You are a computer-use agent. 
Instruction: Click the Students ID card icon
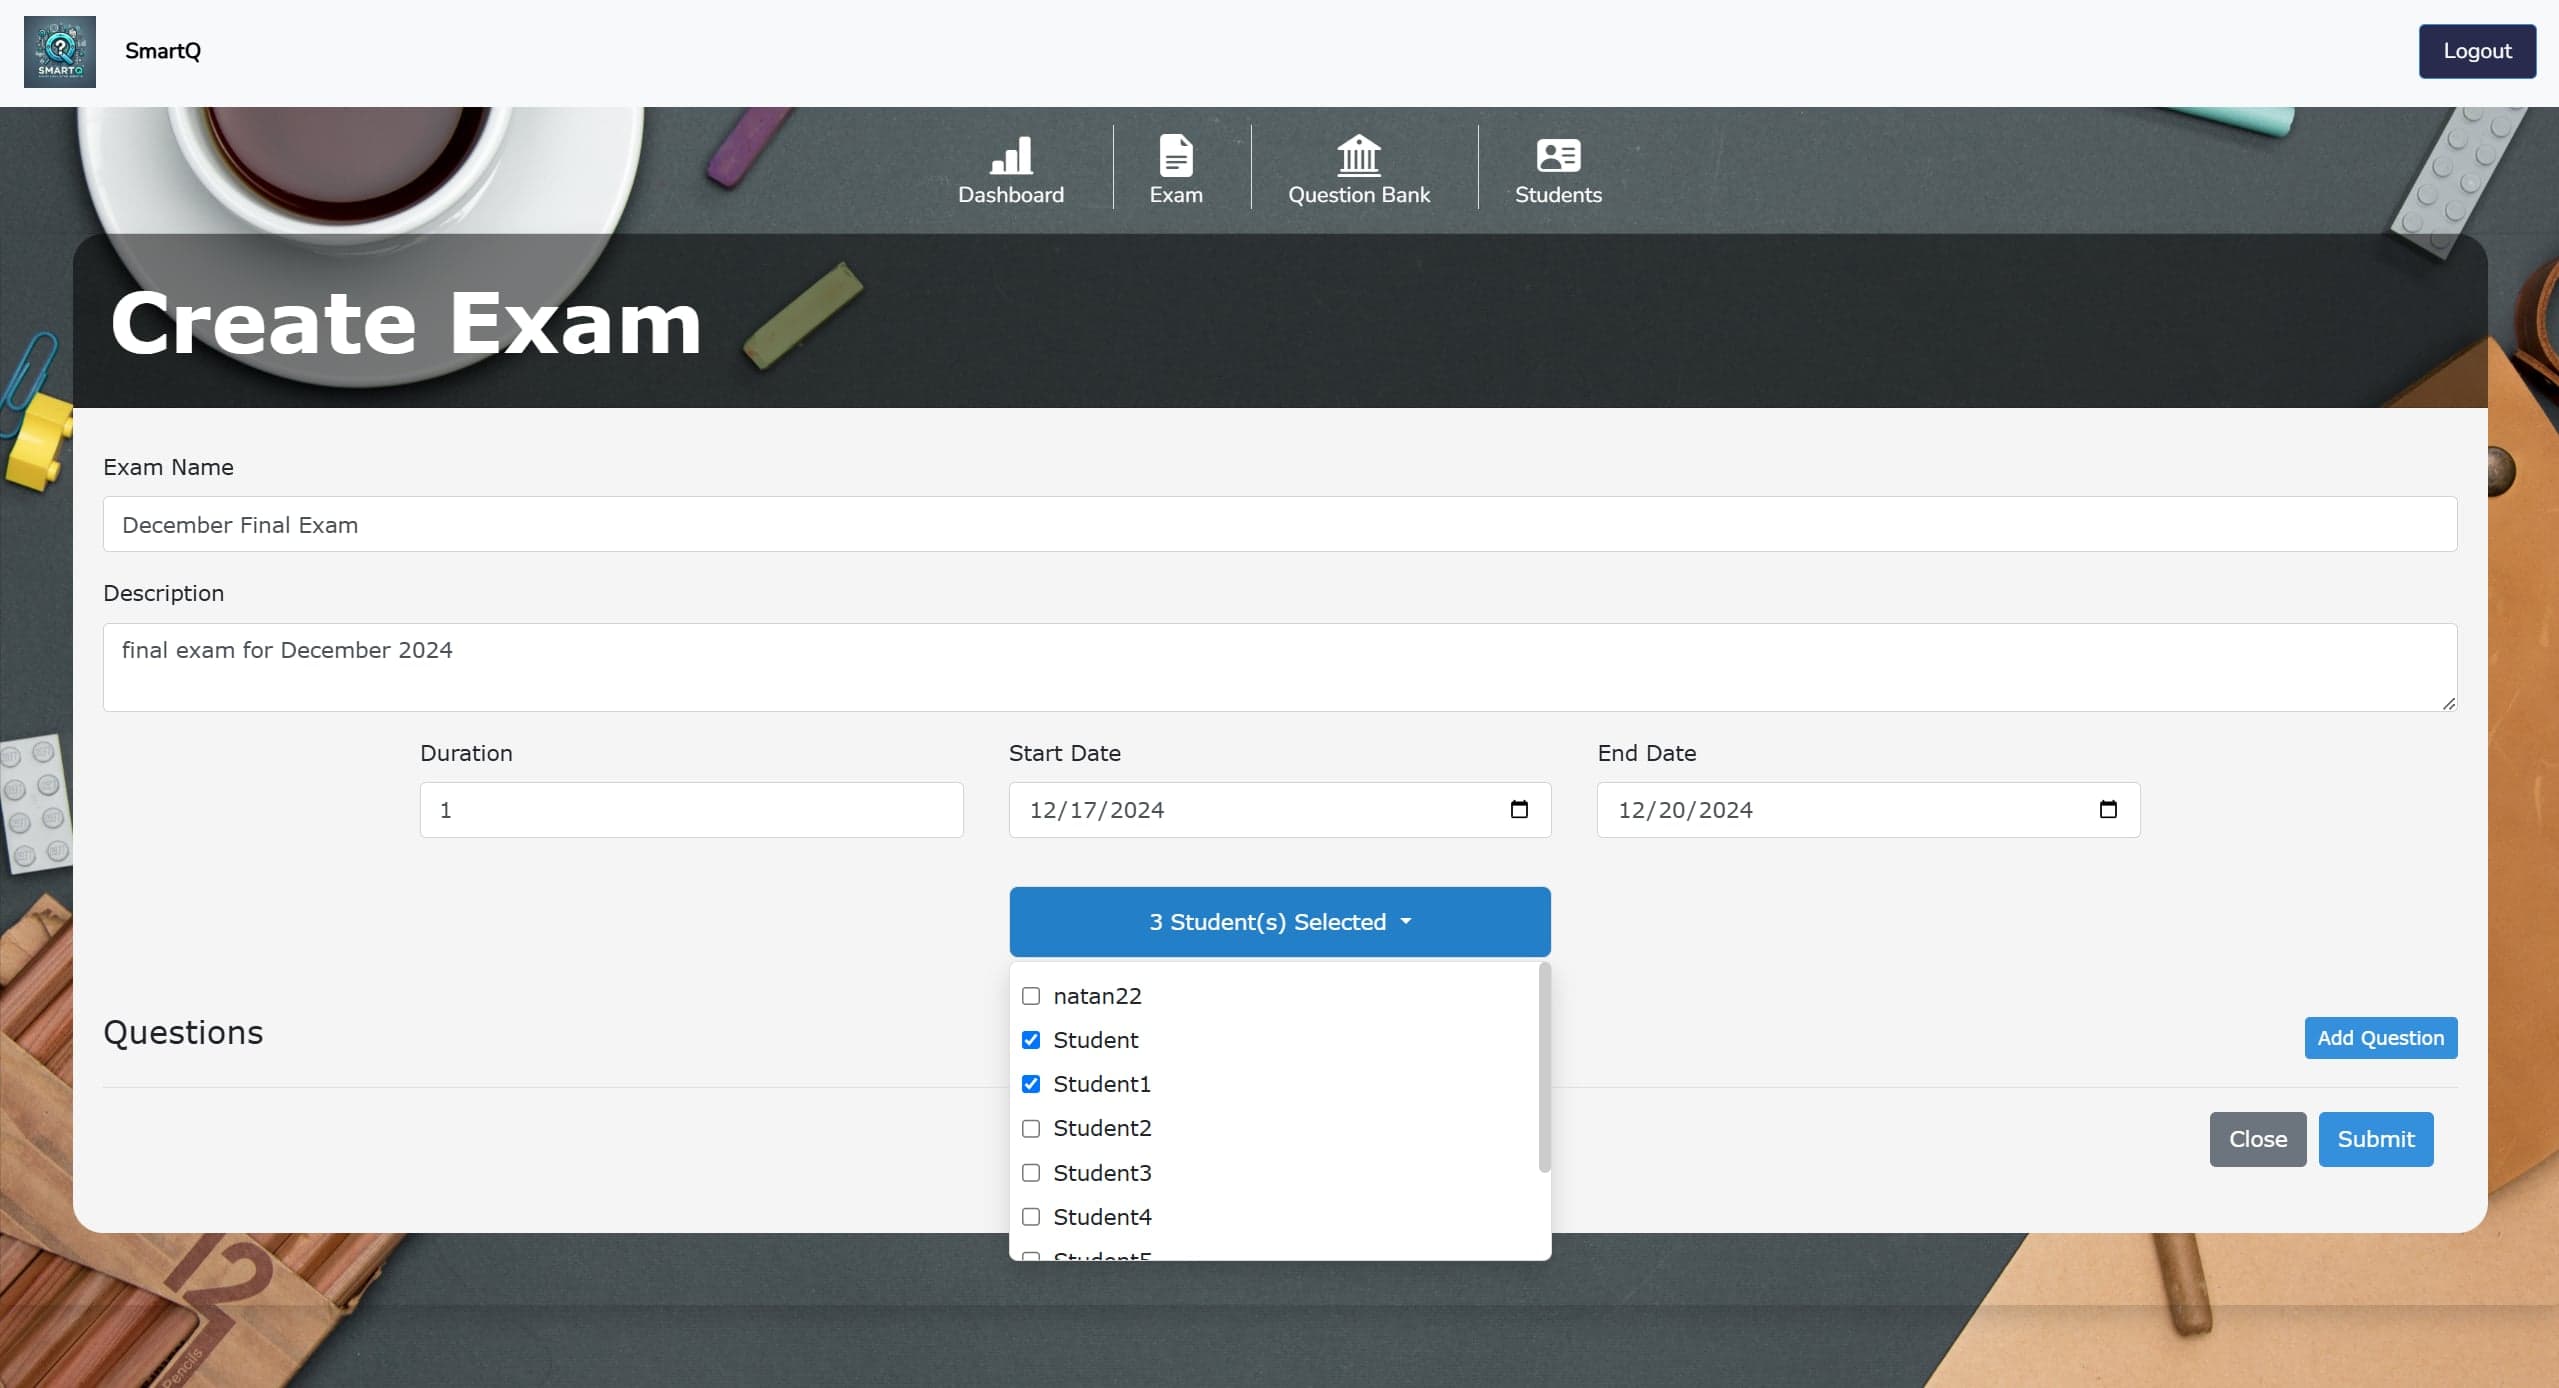coord(1558,156)
